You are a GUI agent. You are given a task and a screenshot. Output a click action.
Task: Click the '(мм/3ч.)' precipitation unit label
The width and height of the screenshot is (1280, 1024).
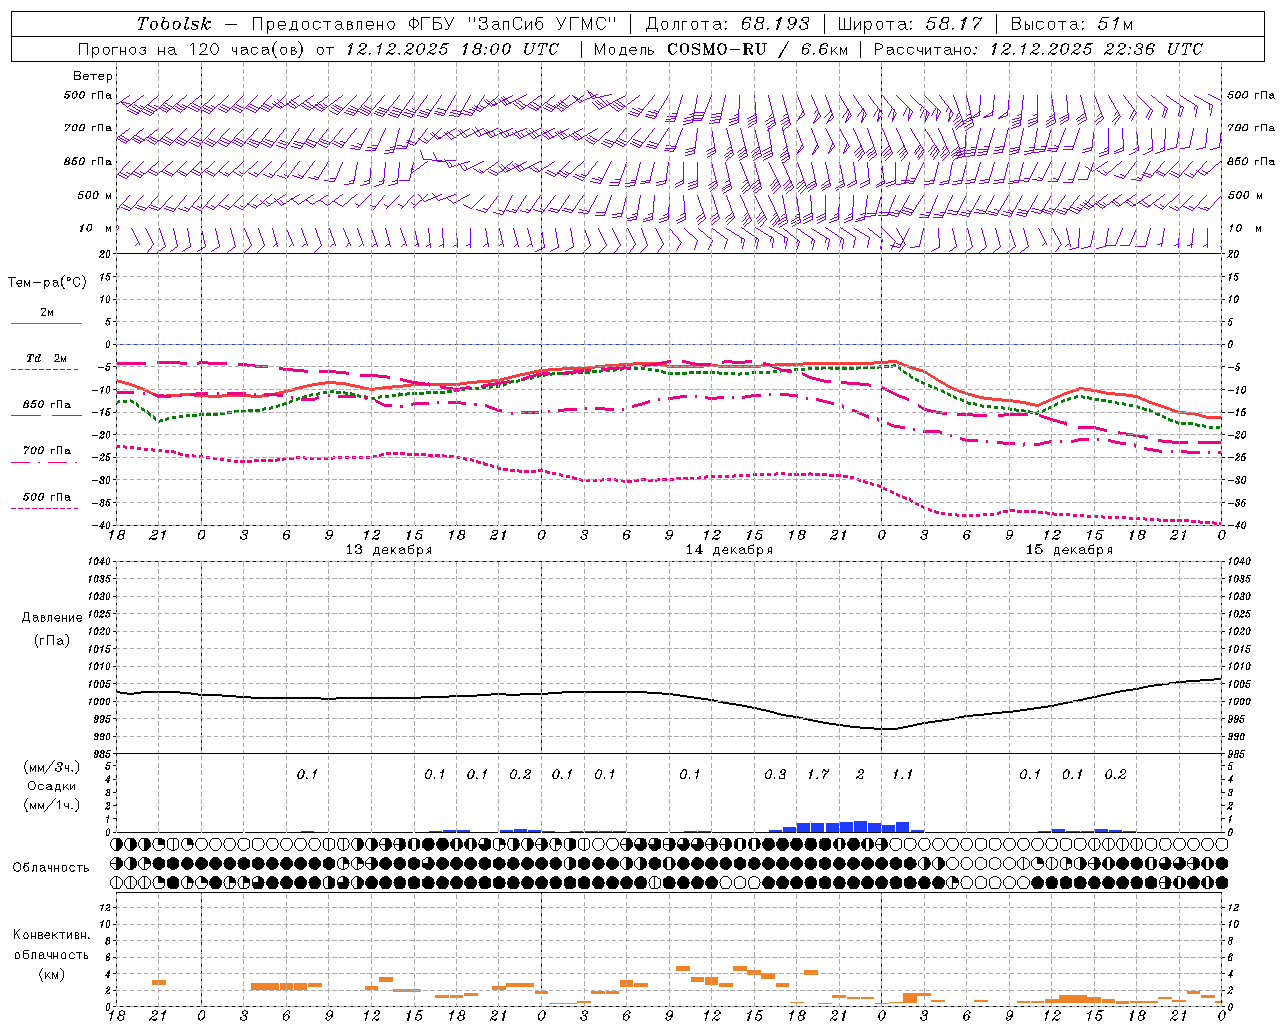(51, 768)
